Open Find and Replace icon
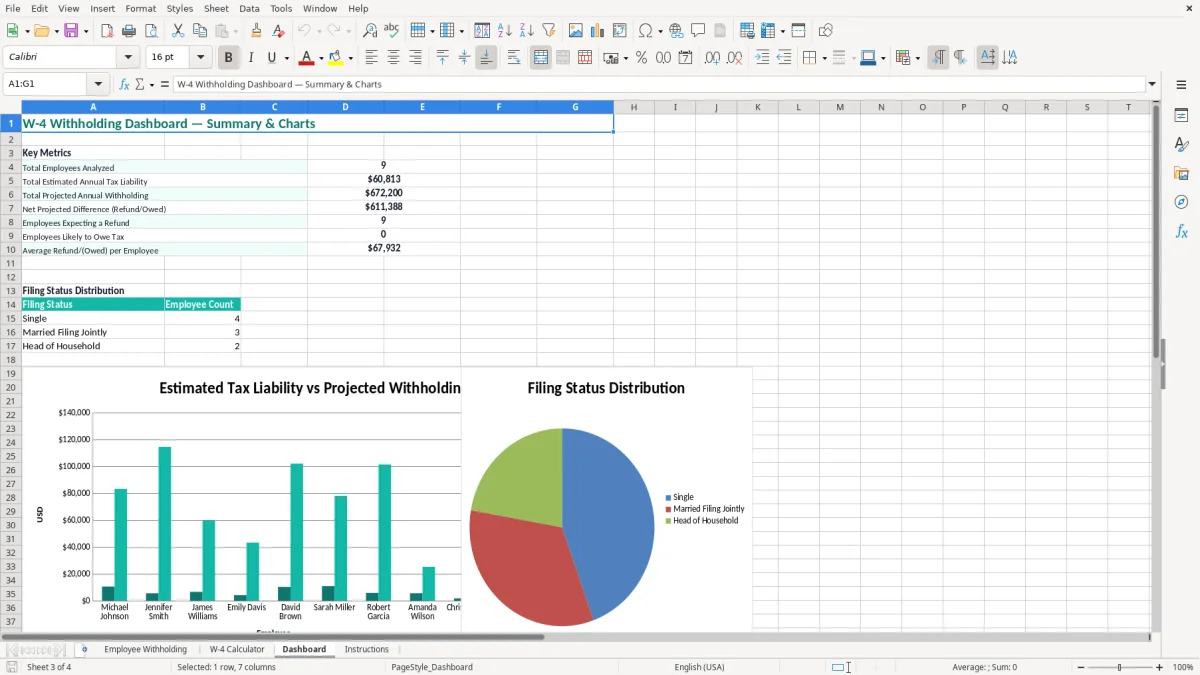 (x=370, y=31)
